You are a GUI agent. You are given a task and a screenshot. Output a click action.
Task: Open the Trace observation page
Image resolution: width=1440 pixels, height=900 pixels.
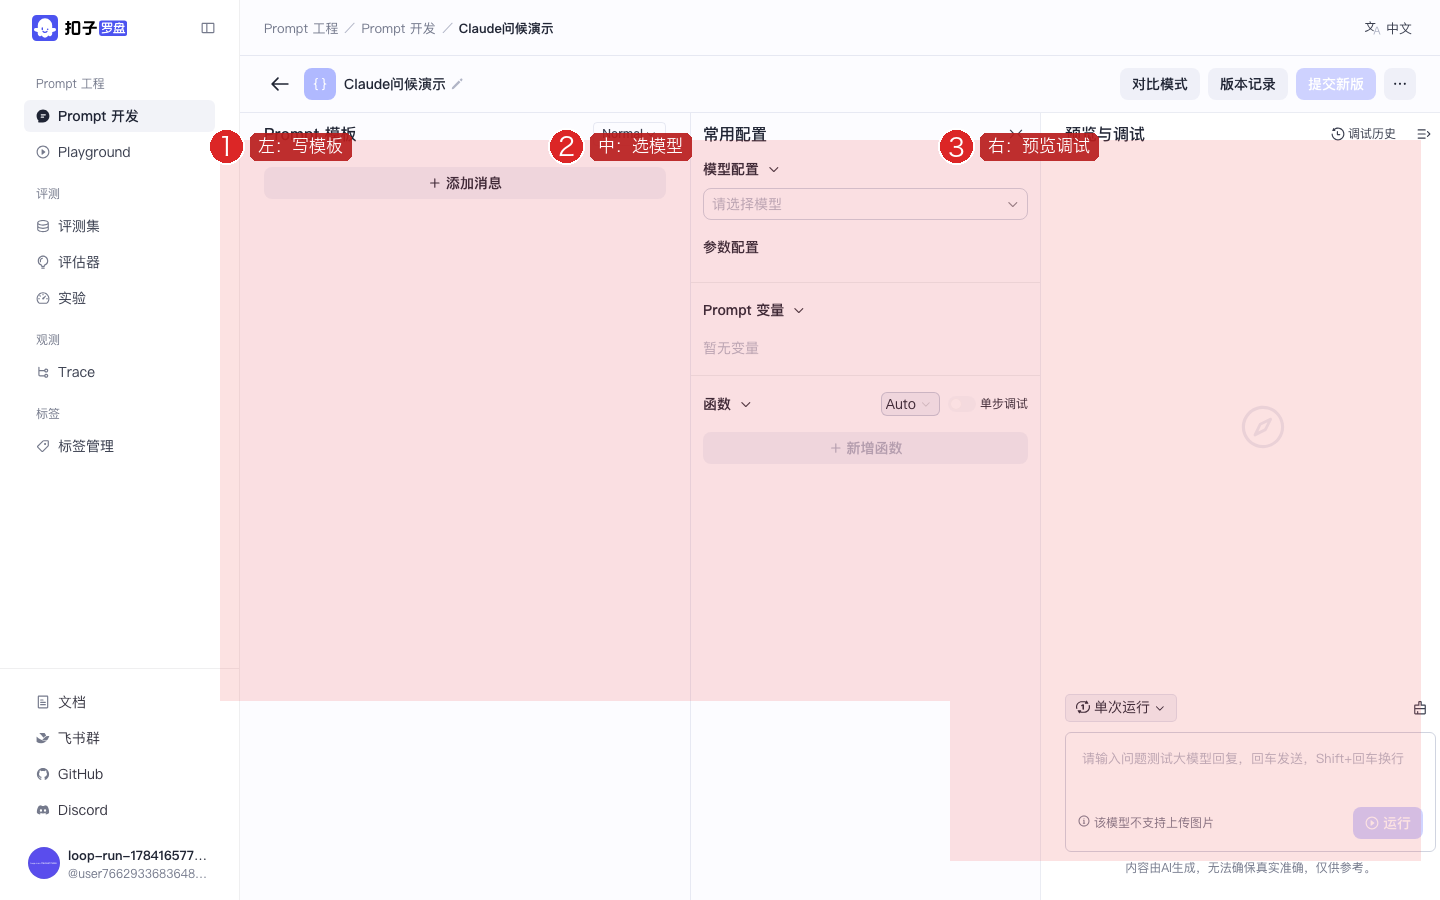119,372
